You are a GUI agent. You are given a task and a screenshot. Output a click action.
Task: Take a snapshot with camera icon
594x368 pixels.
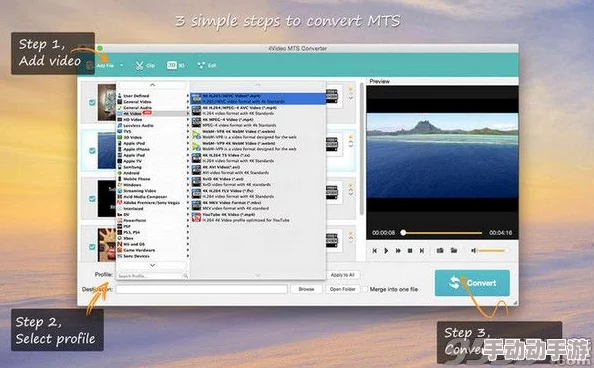pos(440,251)
